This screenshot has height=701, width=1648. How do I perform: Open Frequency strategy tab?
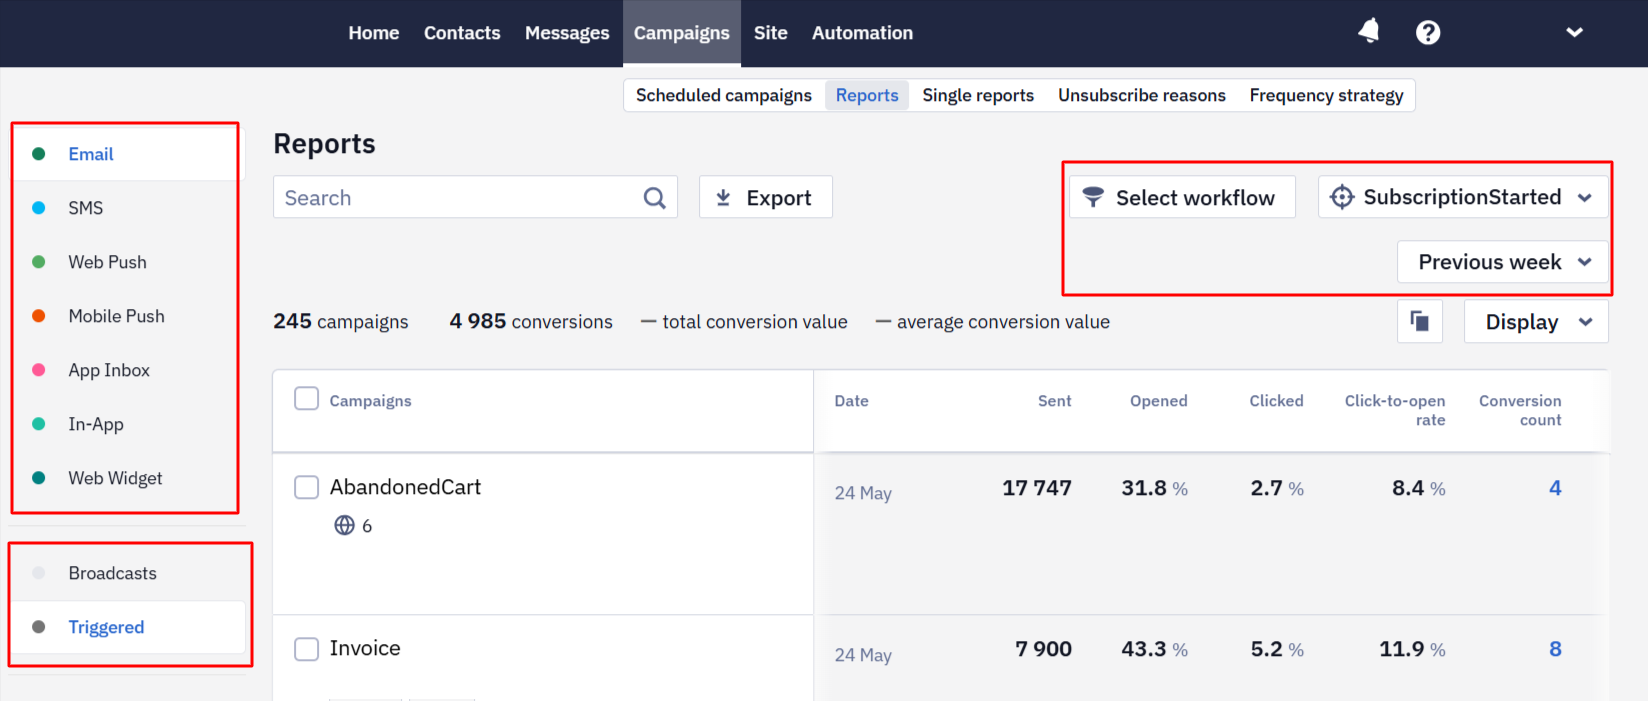point(1326,95)
